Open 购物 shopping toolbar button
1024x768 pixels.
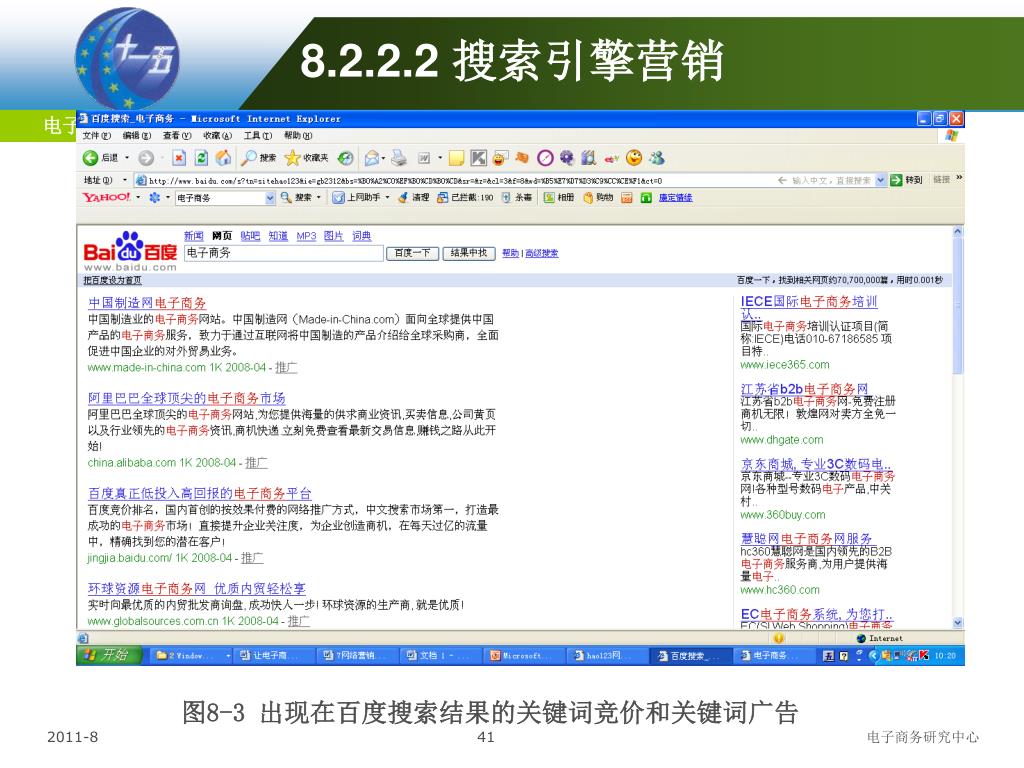[x=598, y=197]
